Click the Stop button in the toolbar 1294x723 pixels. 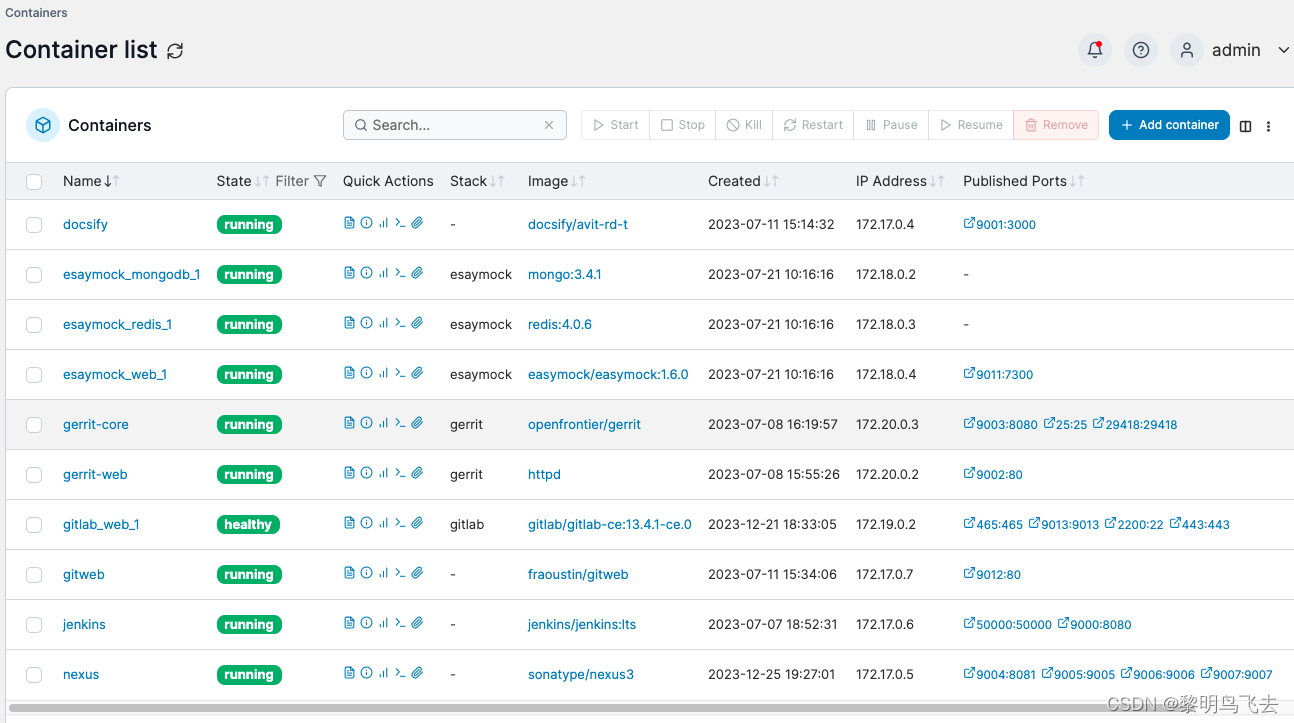tap(683, 125)
